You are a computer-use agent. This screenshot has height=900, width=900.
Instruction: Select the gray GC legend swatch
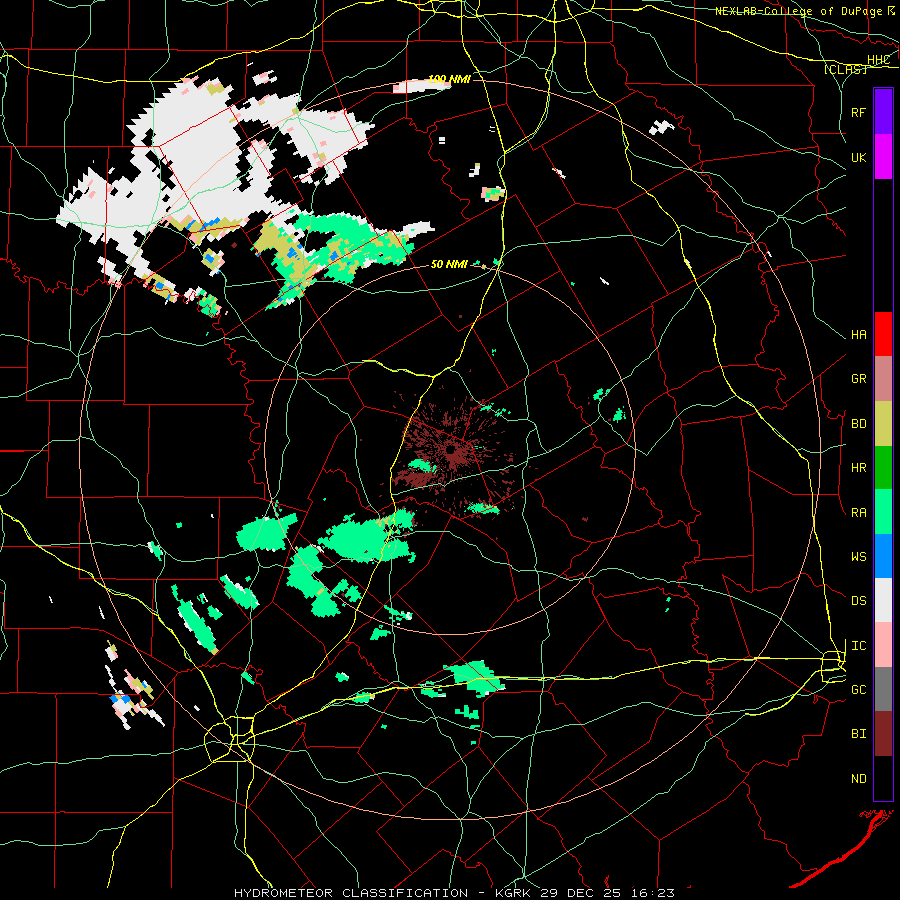point(883,689)
